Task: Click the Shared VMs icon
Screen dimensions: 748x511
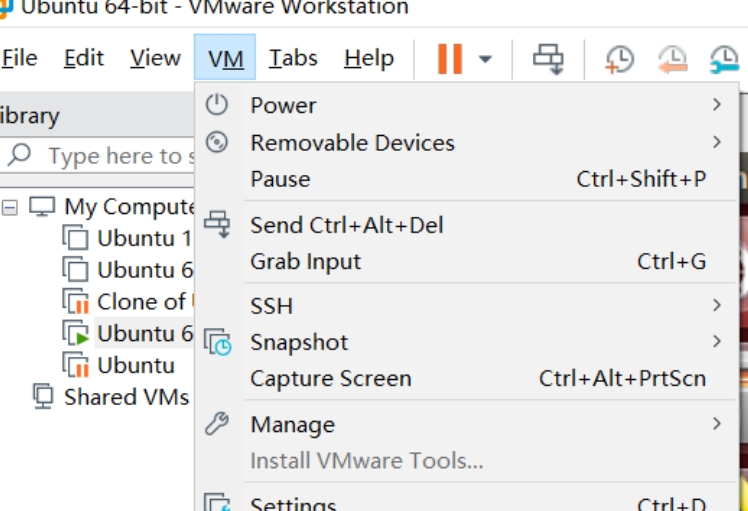Action: pyautogui.click(x=43, y=396)
